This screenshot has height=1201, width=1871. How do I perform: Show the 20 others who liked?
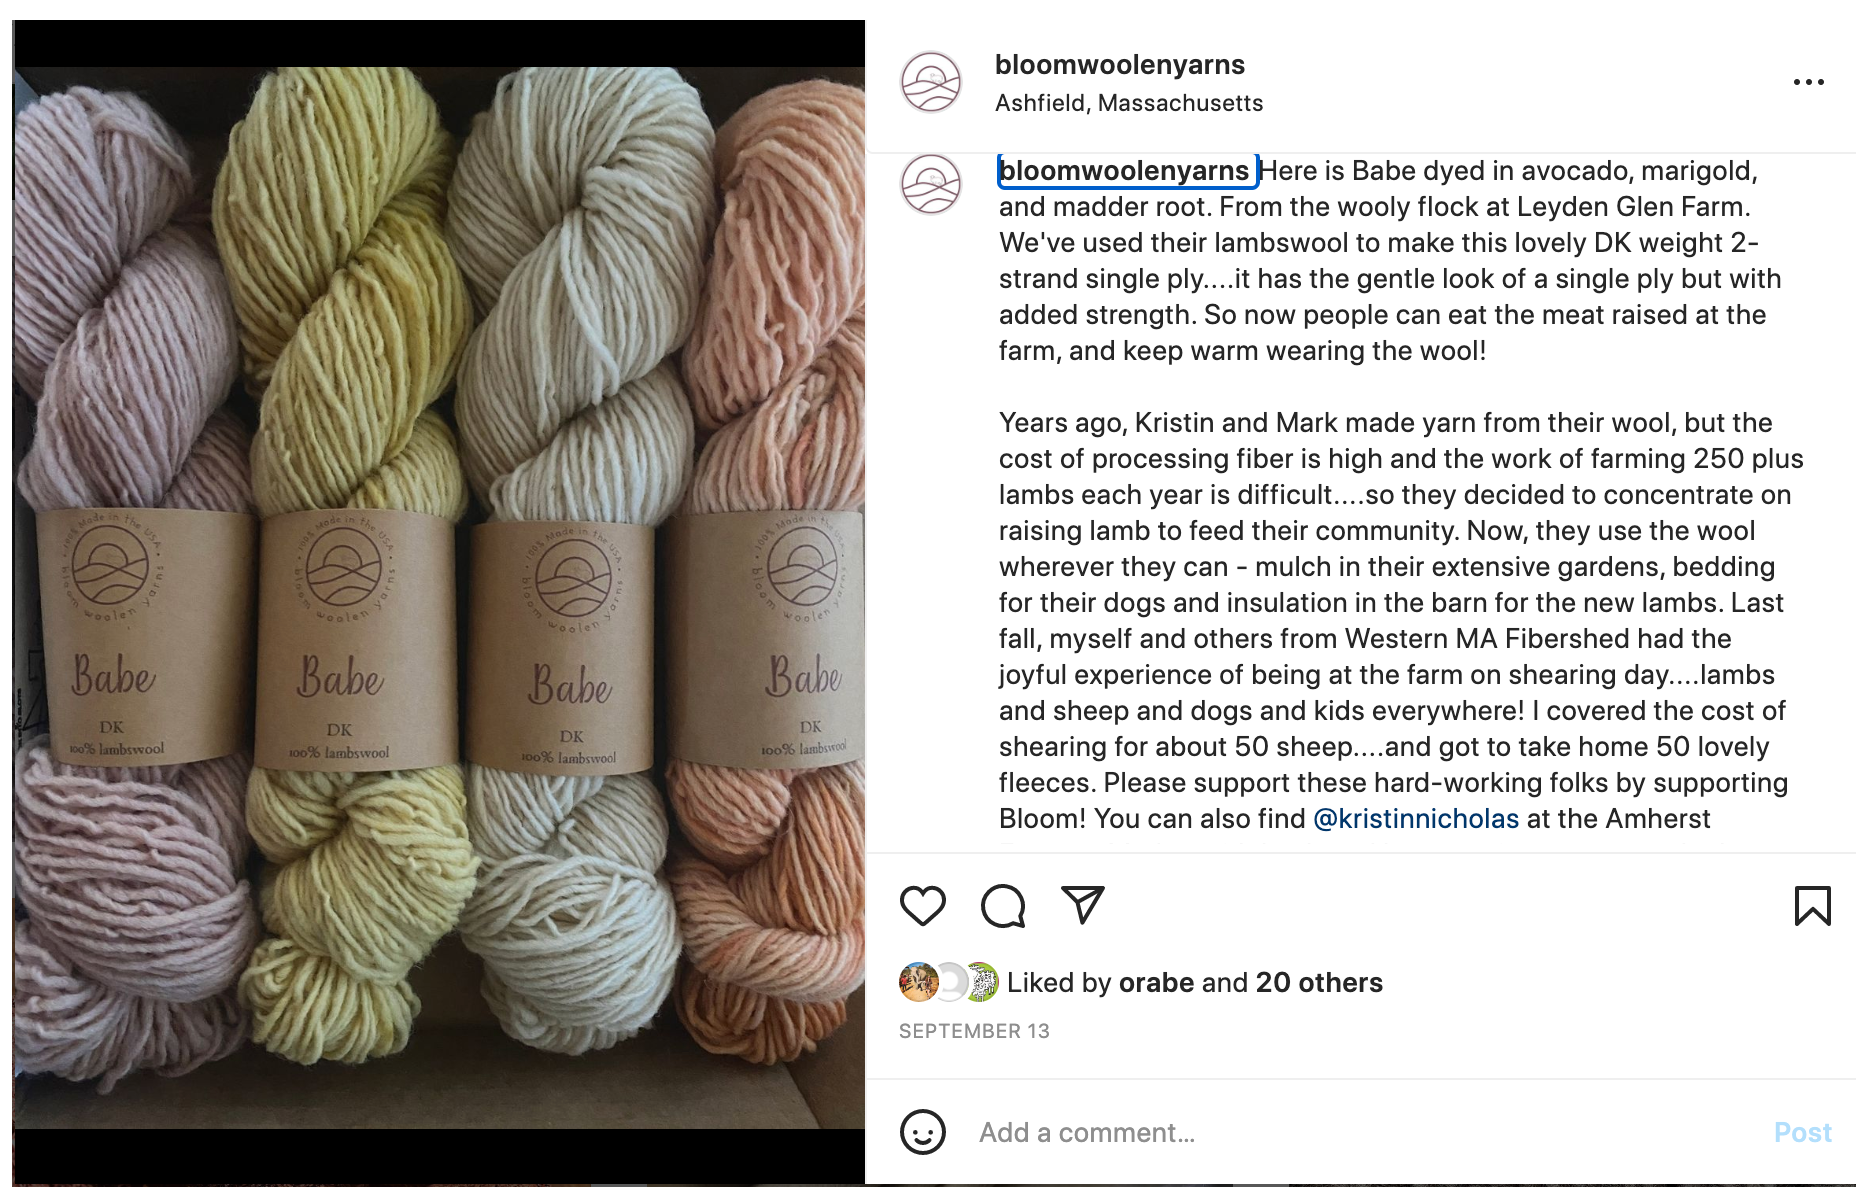(1319, 983)
